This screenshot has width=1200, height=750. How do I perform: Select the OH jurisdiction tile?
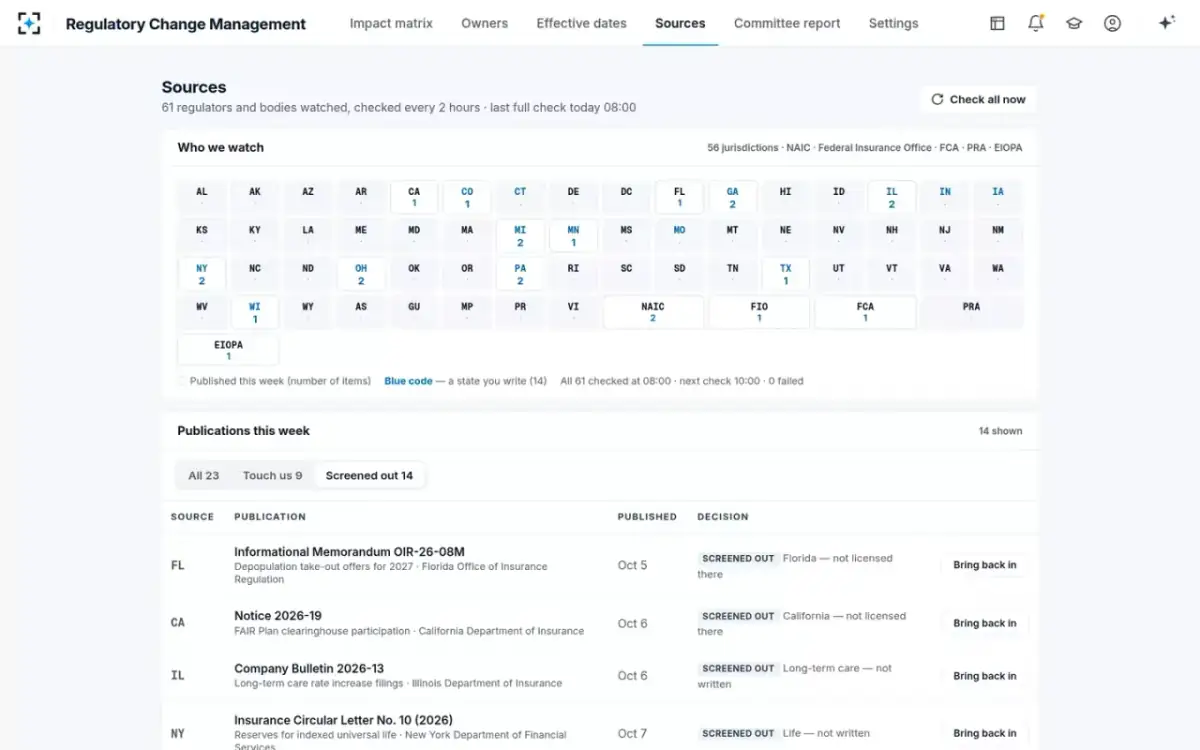pos(361,274)
